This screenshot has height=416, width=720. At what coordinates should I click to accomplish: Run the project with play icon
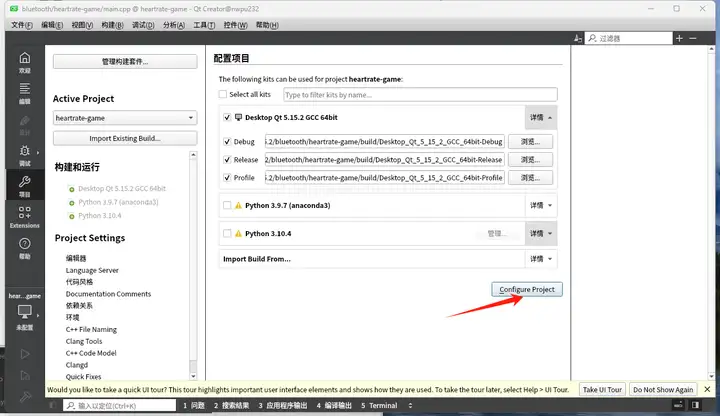[x=25, y=354]
